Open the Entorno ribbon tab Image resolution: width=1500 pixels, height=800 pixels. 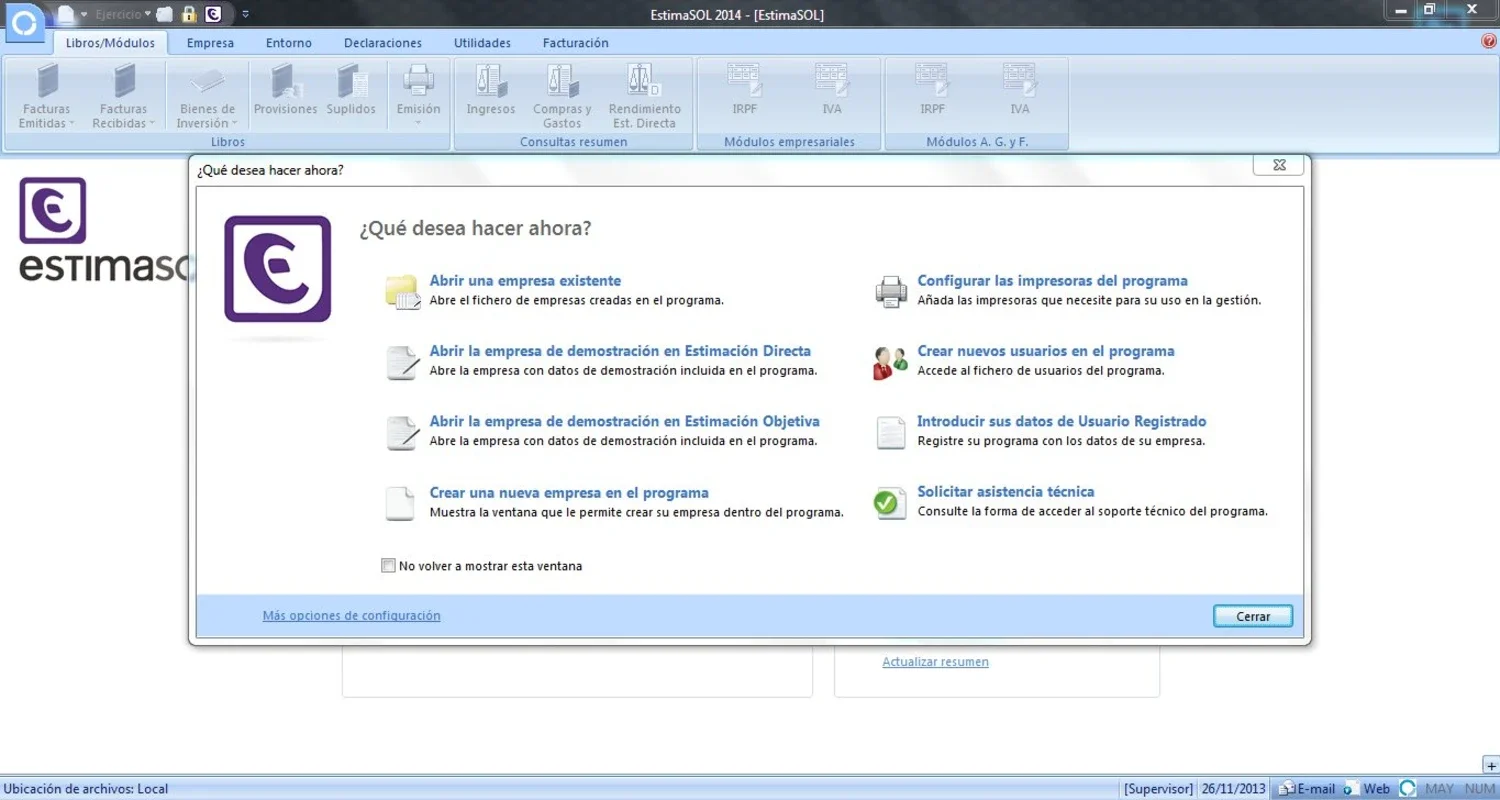click(x=289, y=43)
